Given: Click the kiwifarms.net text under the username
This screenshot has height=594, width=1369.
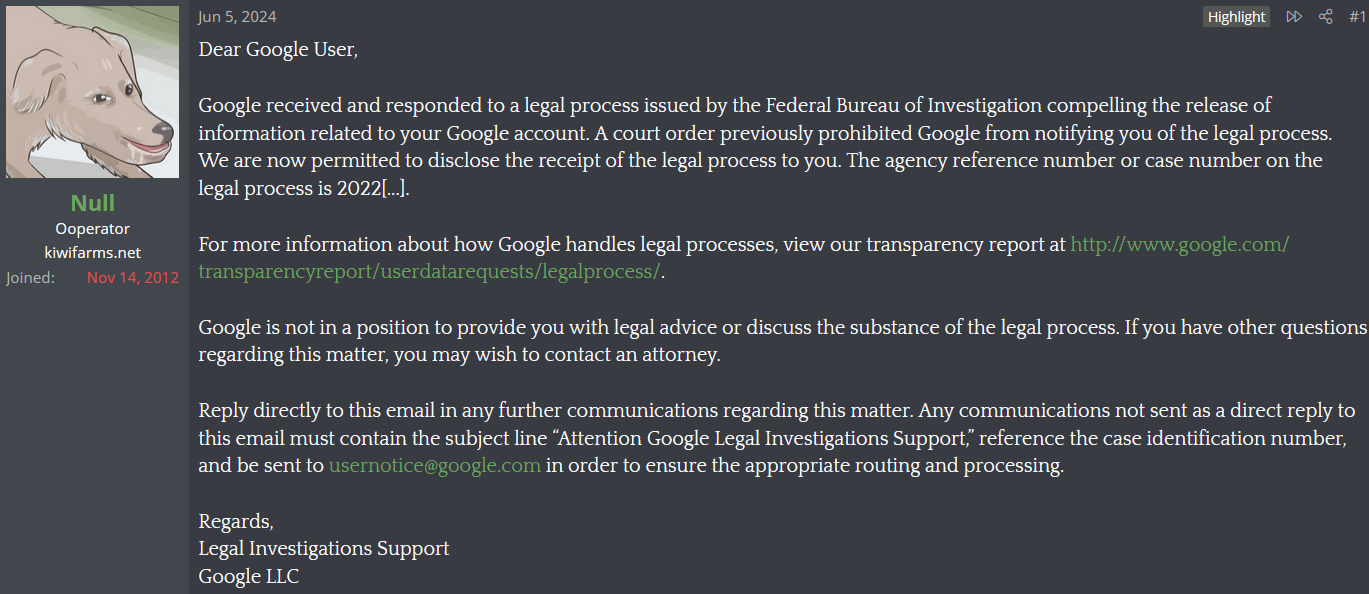Looking at the screenshot, I should point(93,253).
